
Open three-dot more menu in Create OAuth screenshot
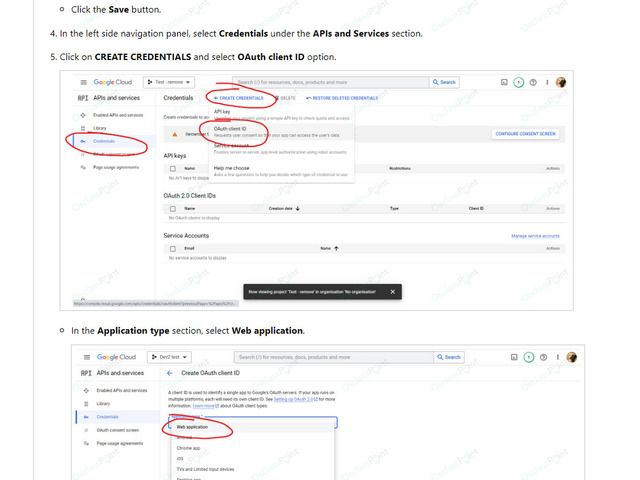[557, 357]
